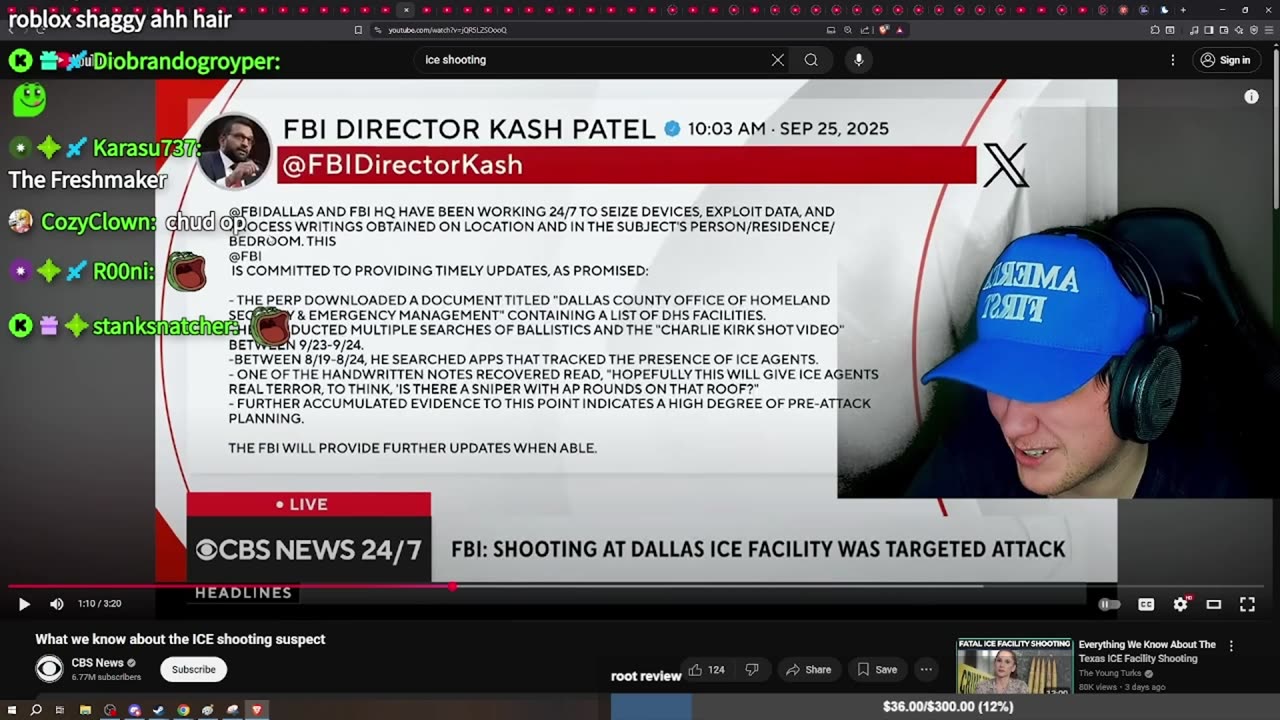The image size is (1280, 720).
Task: Click the share icon in address bar
Action: click(865, 30)
